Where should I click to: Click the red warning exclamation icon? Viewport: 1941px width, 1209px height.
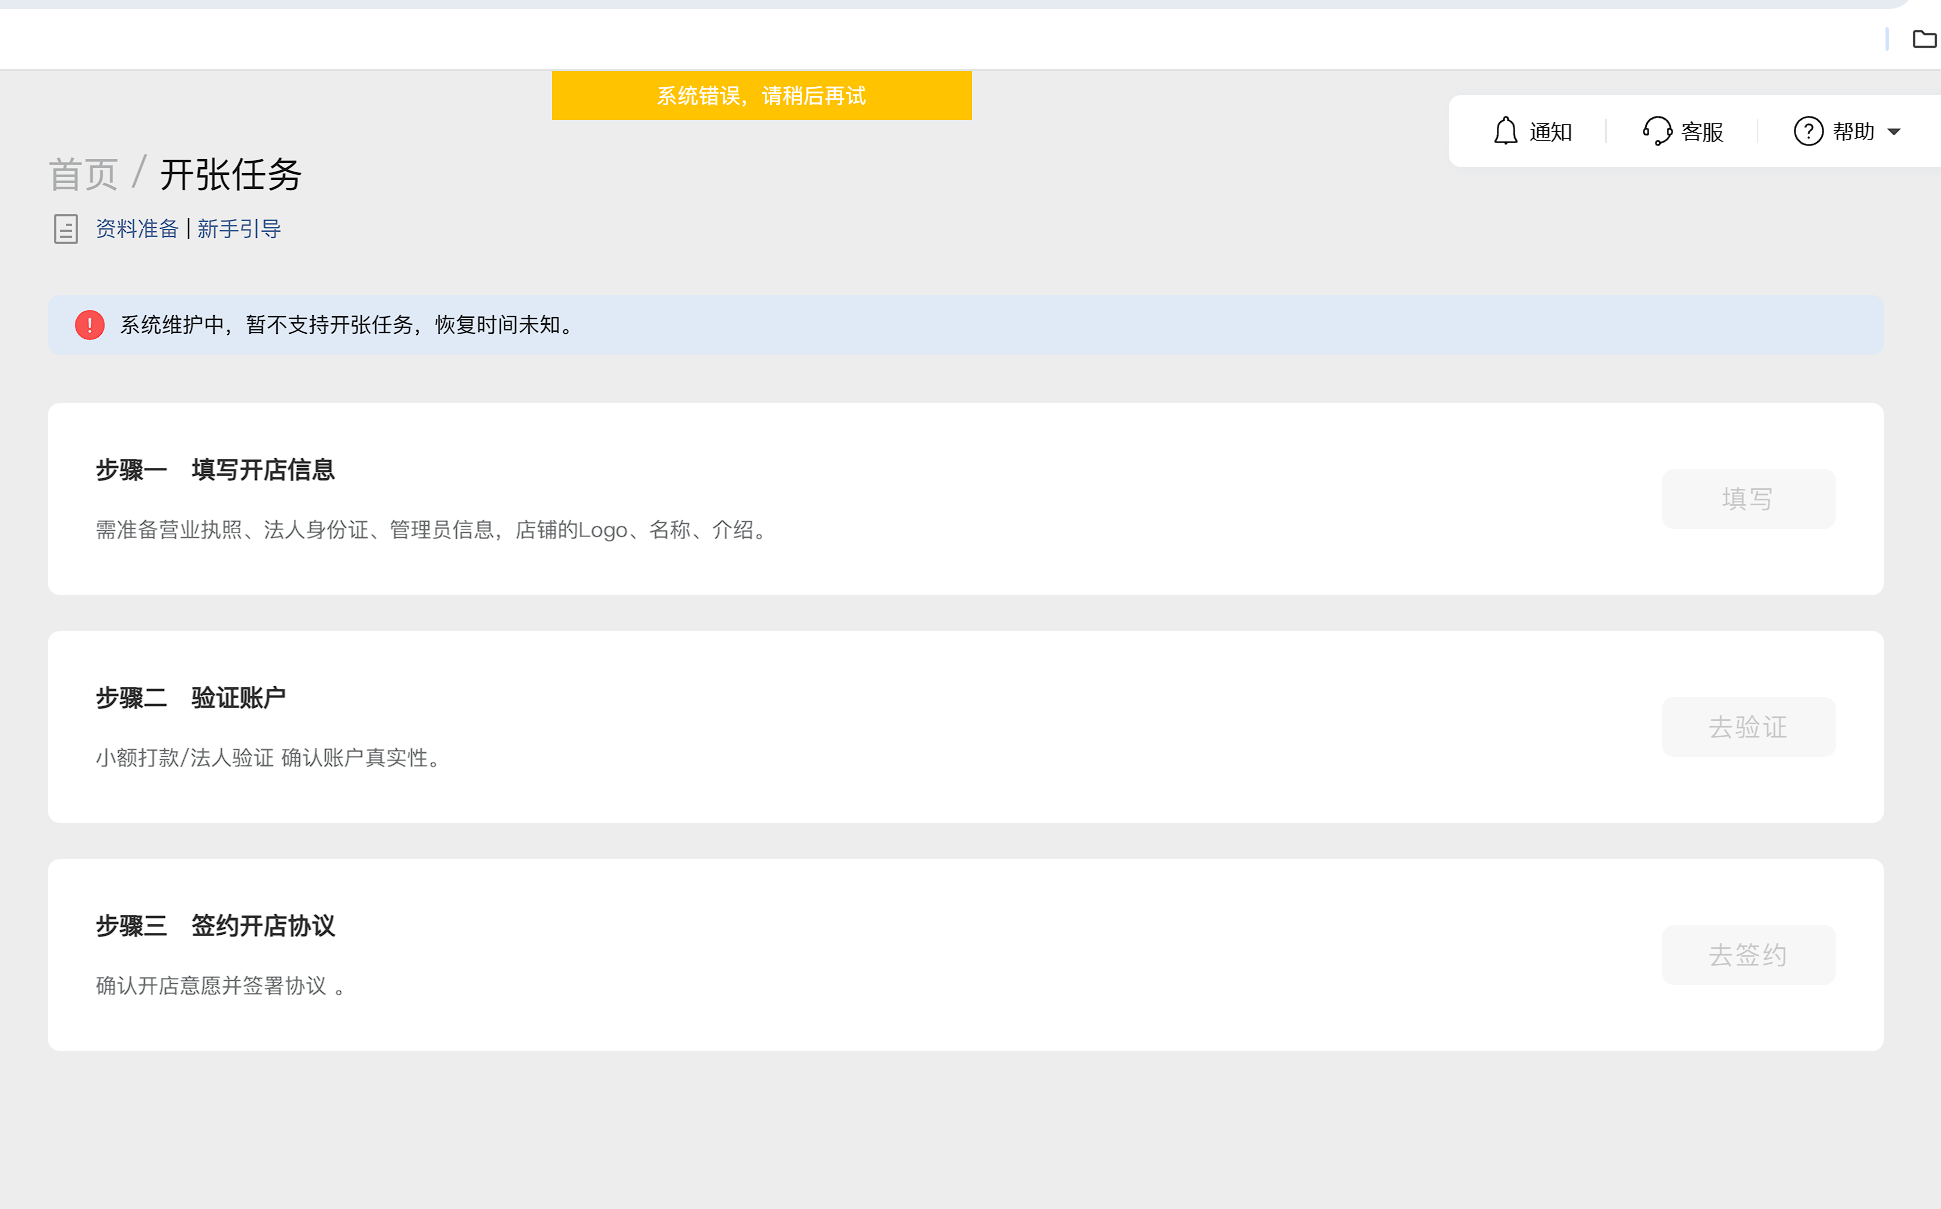[90, 325]
